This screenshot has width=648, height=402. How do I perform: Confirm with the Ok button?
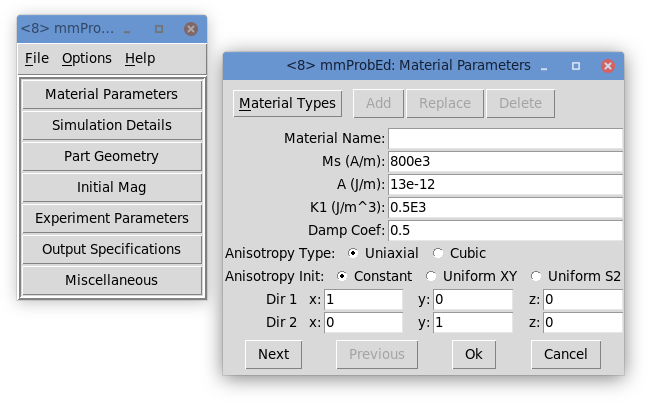(x=473, y=354)
